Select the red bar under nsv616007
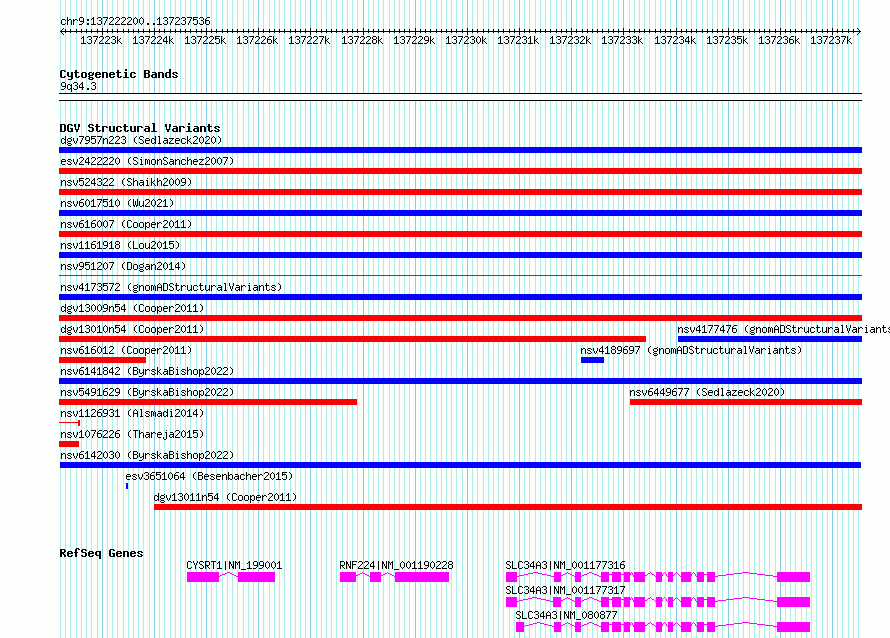The height and width of the screenshot is (638, 890). tap(460, 234)
